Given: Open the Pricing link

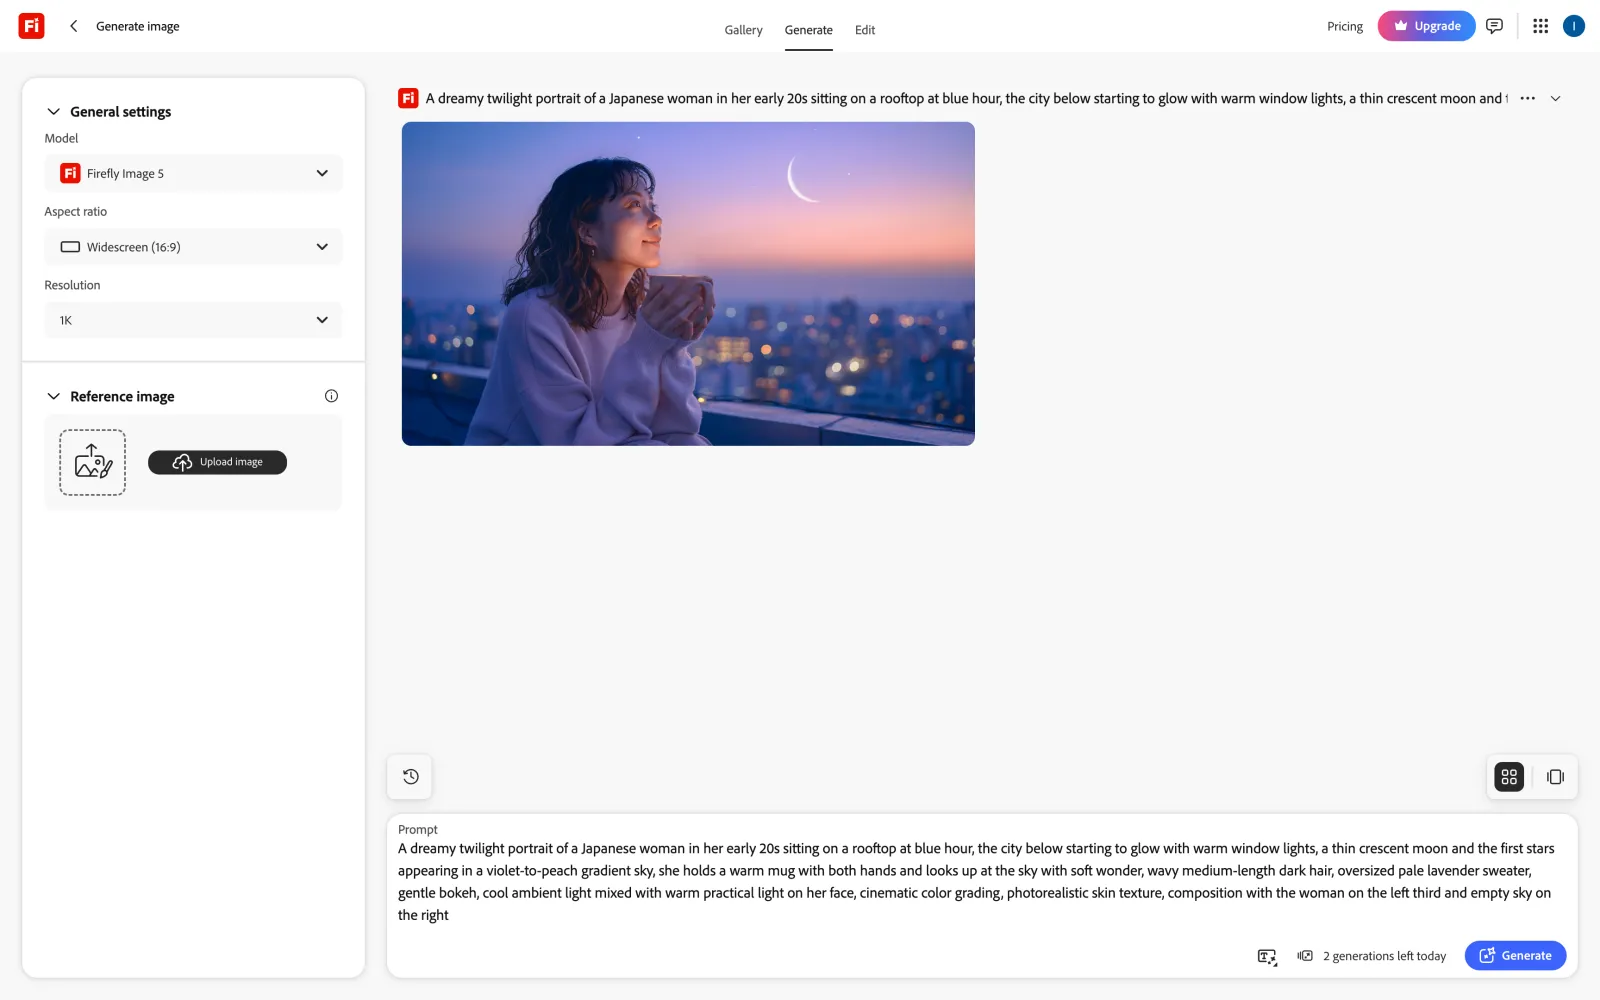Looking at the screenshot, I should coord(1345,27).
